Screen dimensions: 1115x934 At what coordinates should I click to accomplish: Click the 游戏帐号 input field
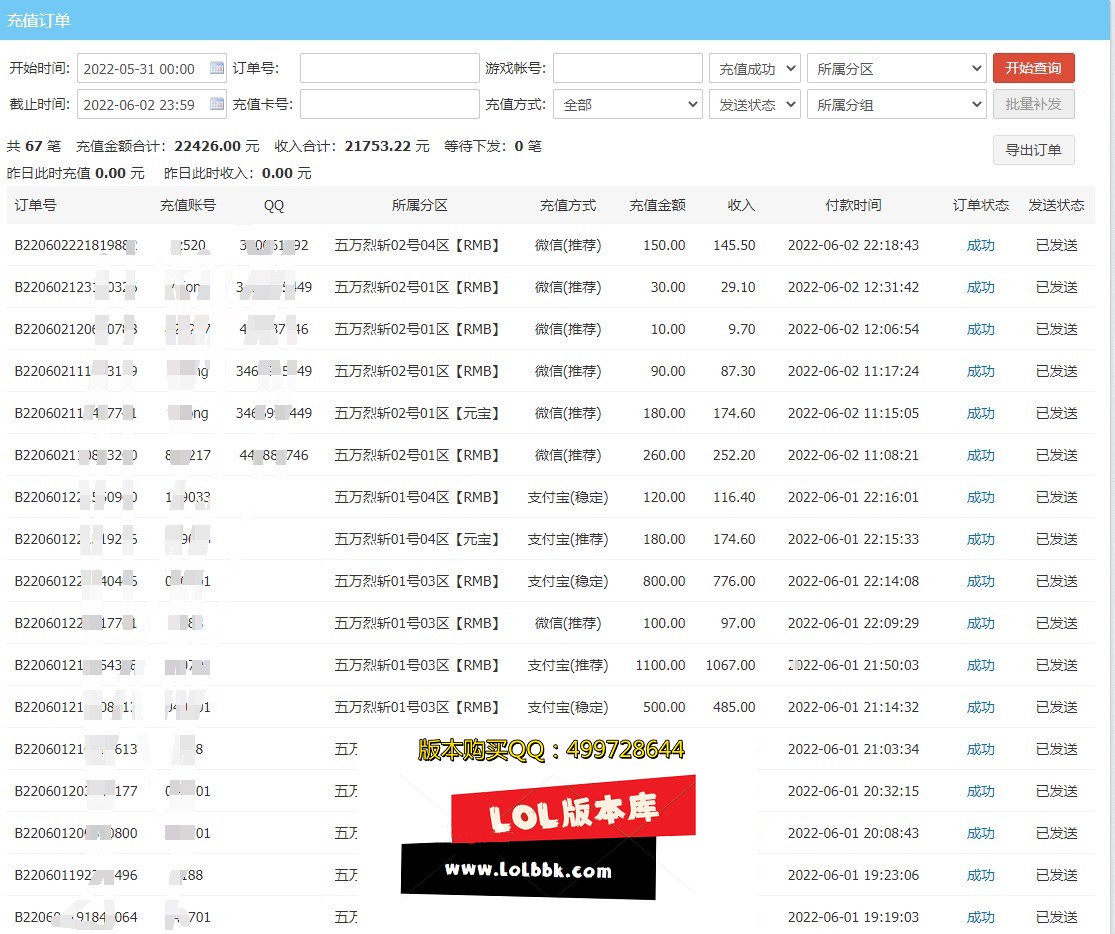click(x=628, y=68)
